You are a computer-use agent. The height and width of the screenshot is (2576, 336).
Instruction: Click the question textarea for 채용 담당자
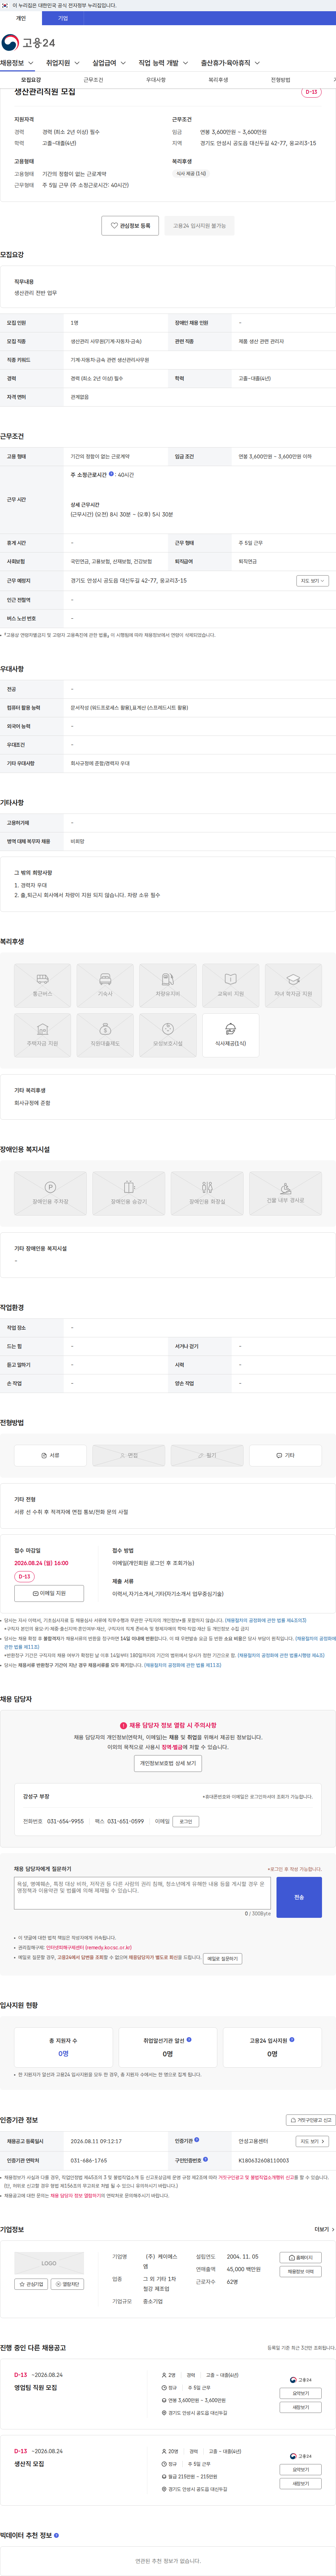pos(142,1893)
